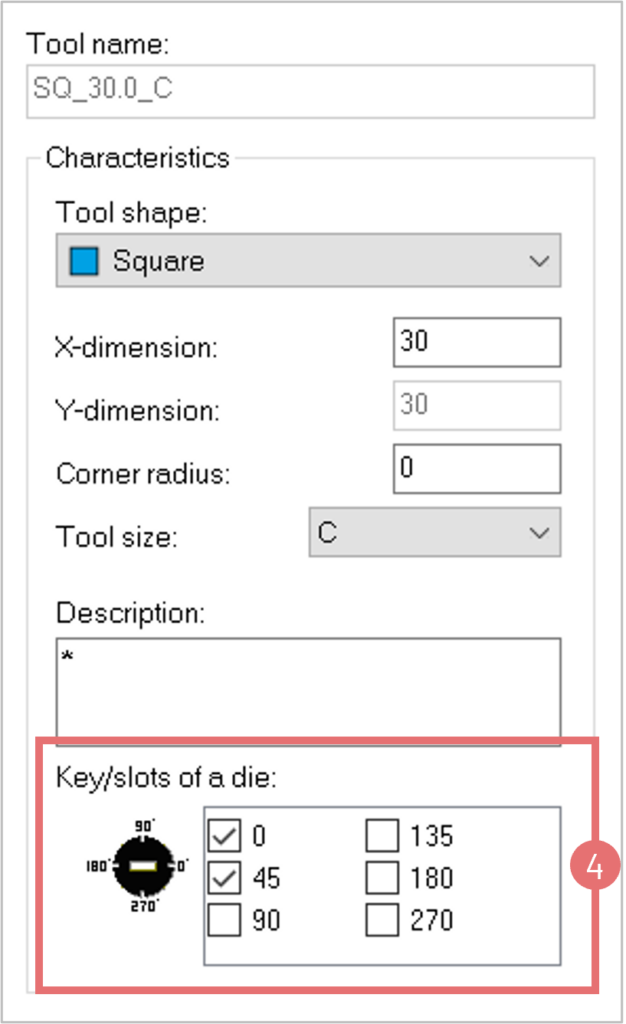626x1024 pixels.
Task: Click the Description text box
Action: click(x=308, y=692)
